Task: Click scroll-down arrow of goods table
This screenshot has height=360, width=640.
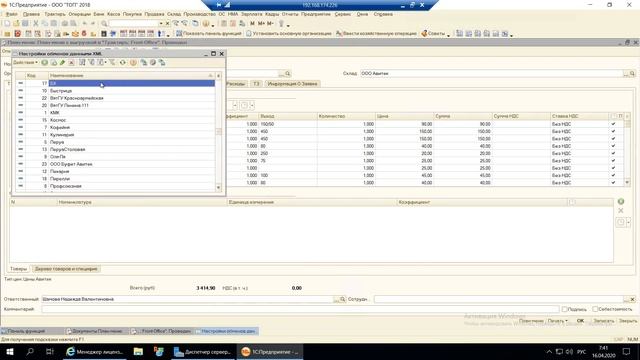Action: (x=627, y=183)
